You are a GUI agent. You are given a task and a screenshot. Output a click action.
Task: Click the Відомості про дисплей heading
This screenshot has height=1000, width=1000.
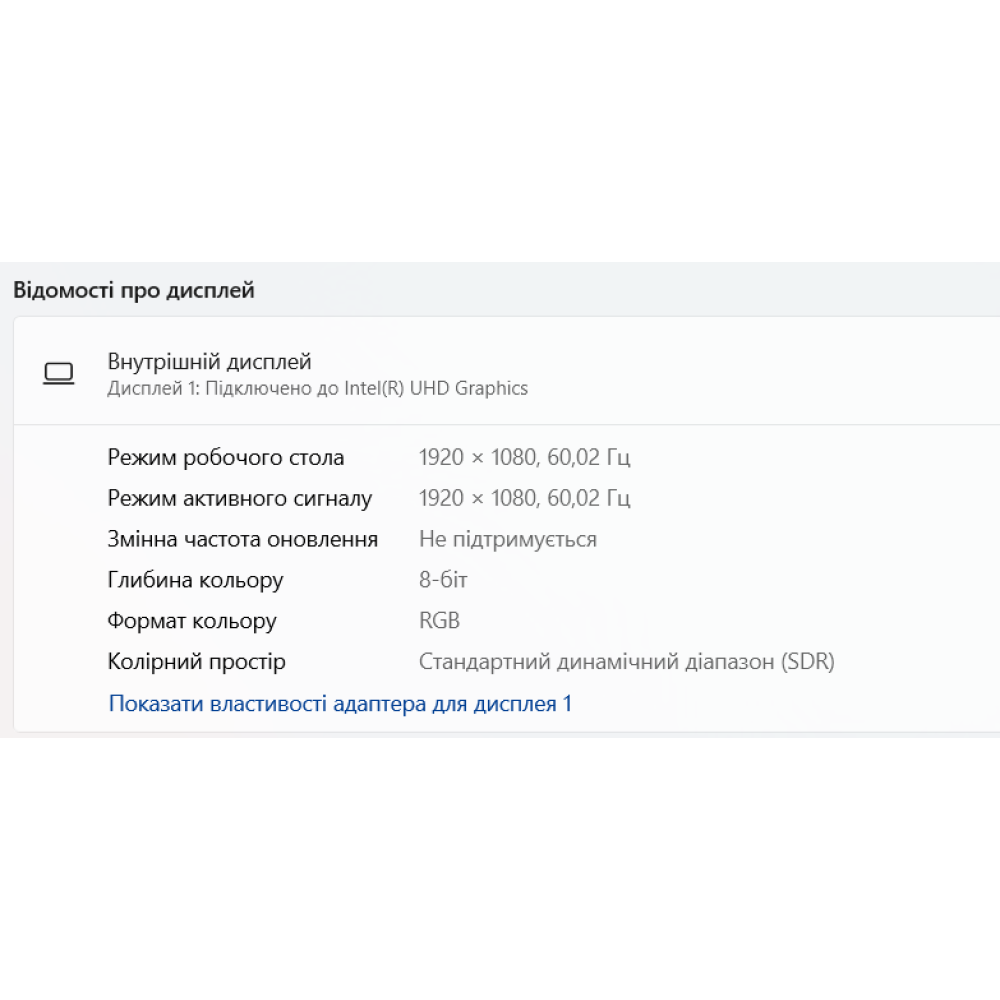pos(134,291)
